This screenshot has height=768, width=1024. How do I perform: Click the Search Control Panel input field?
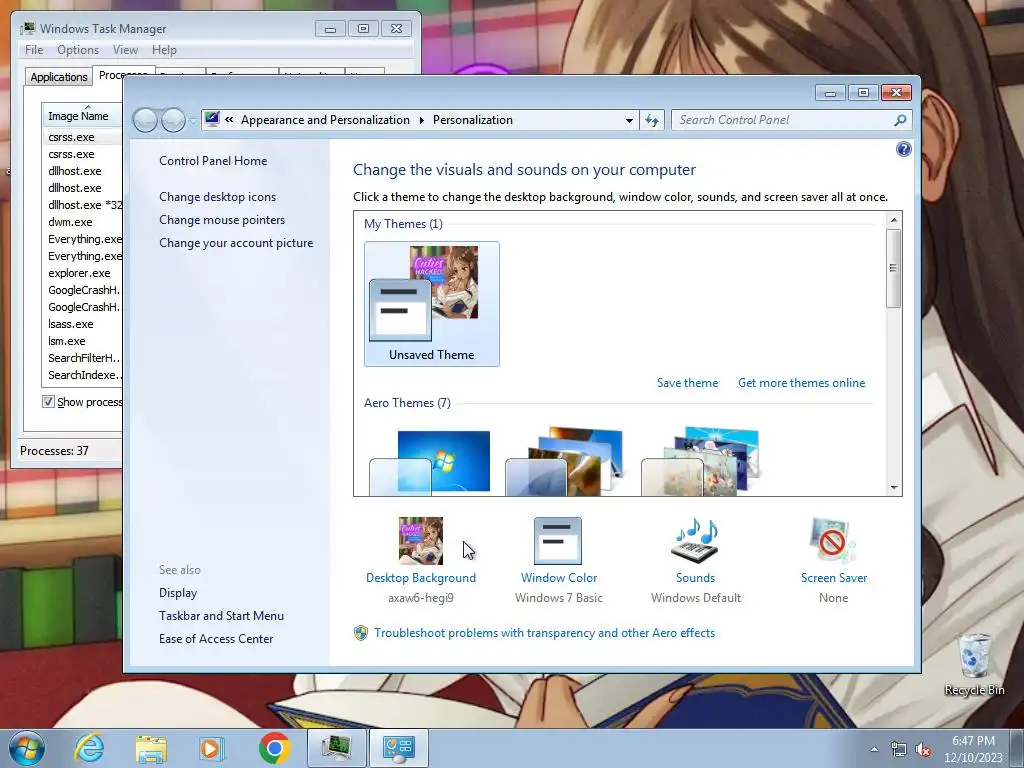tap(782, 120)
